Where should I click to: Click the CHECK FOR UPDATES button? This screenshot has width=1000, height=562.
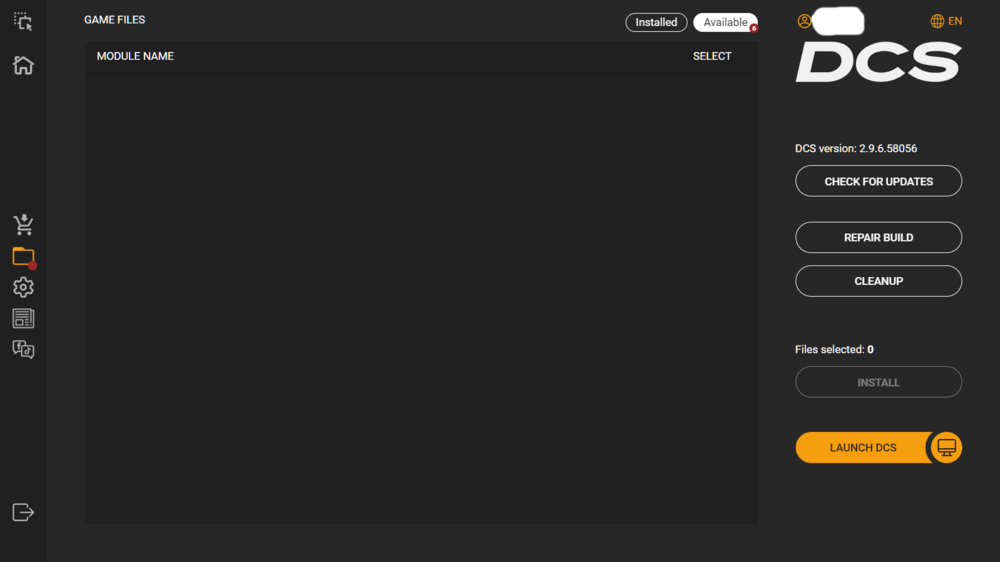click(878, 181)
